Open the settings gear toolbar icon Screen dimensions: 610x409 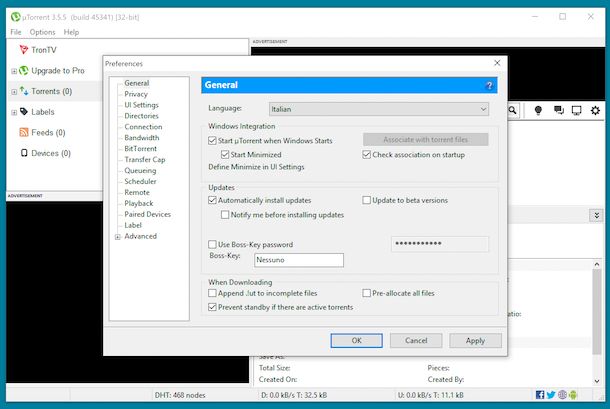click(595, 111)
